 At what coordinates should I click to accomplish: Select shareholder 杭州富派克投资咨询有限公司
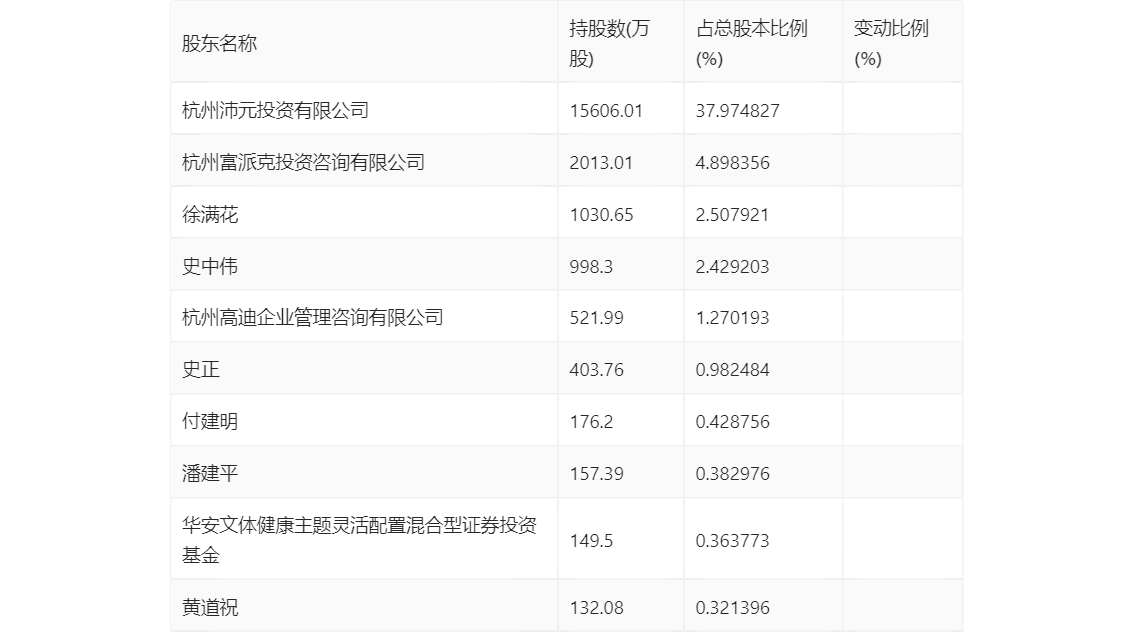click(303, 163)
